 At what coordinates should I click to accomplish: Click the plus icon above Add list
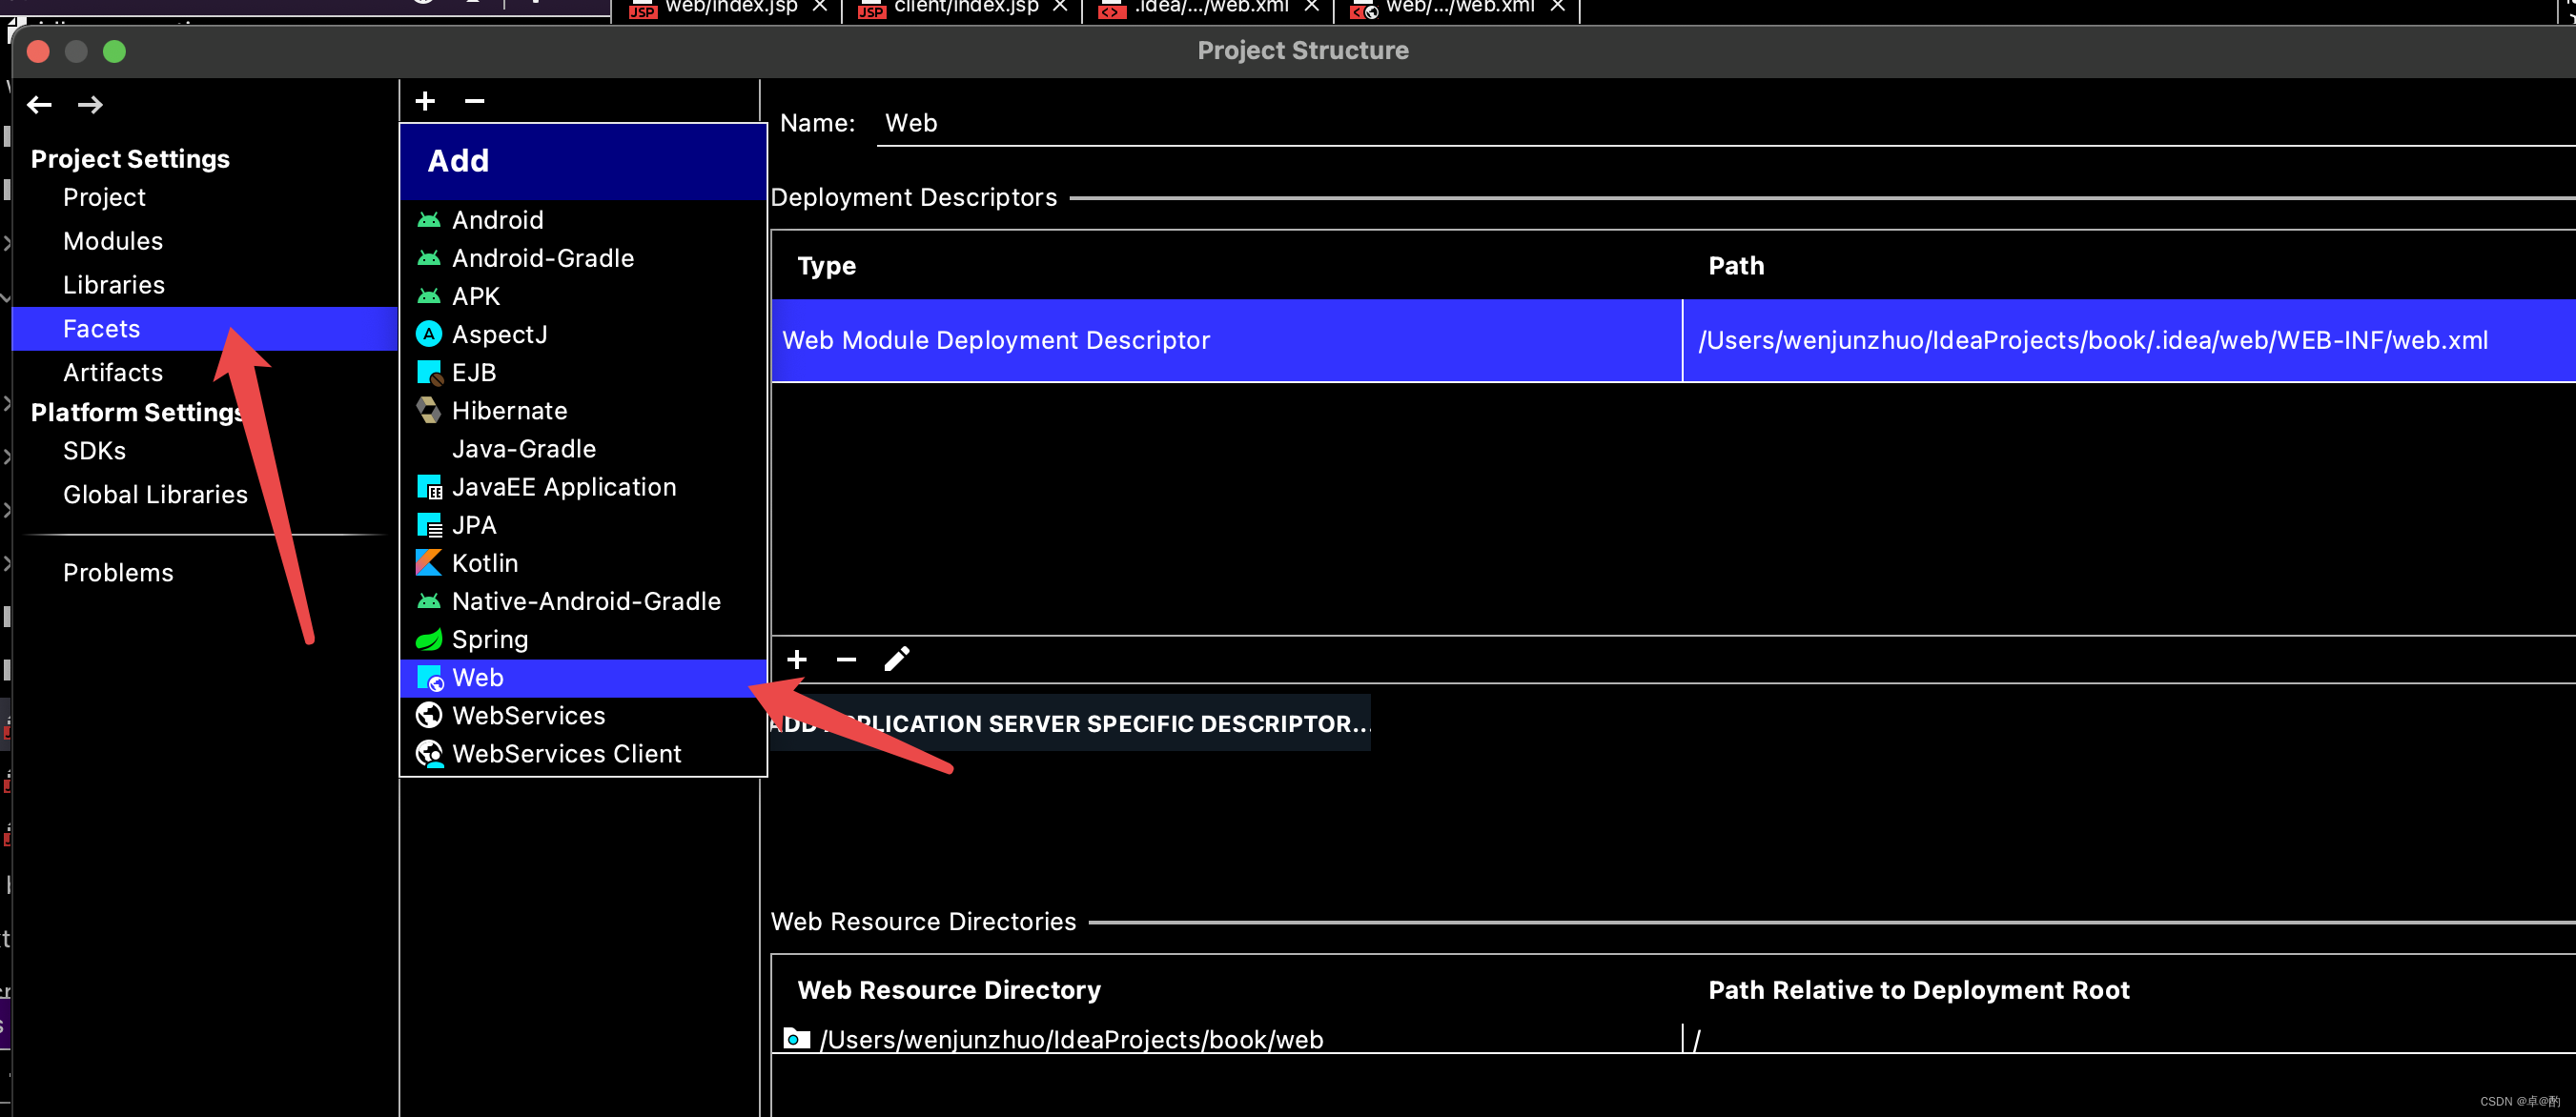(x=425, y=101)
